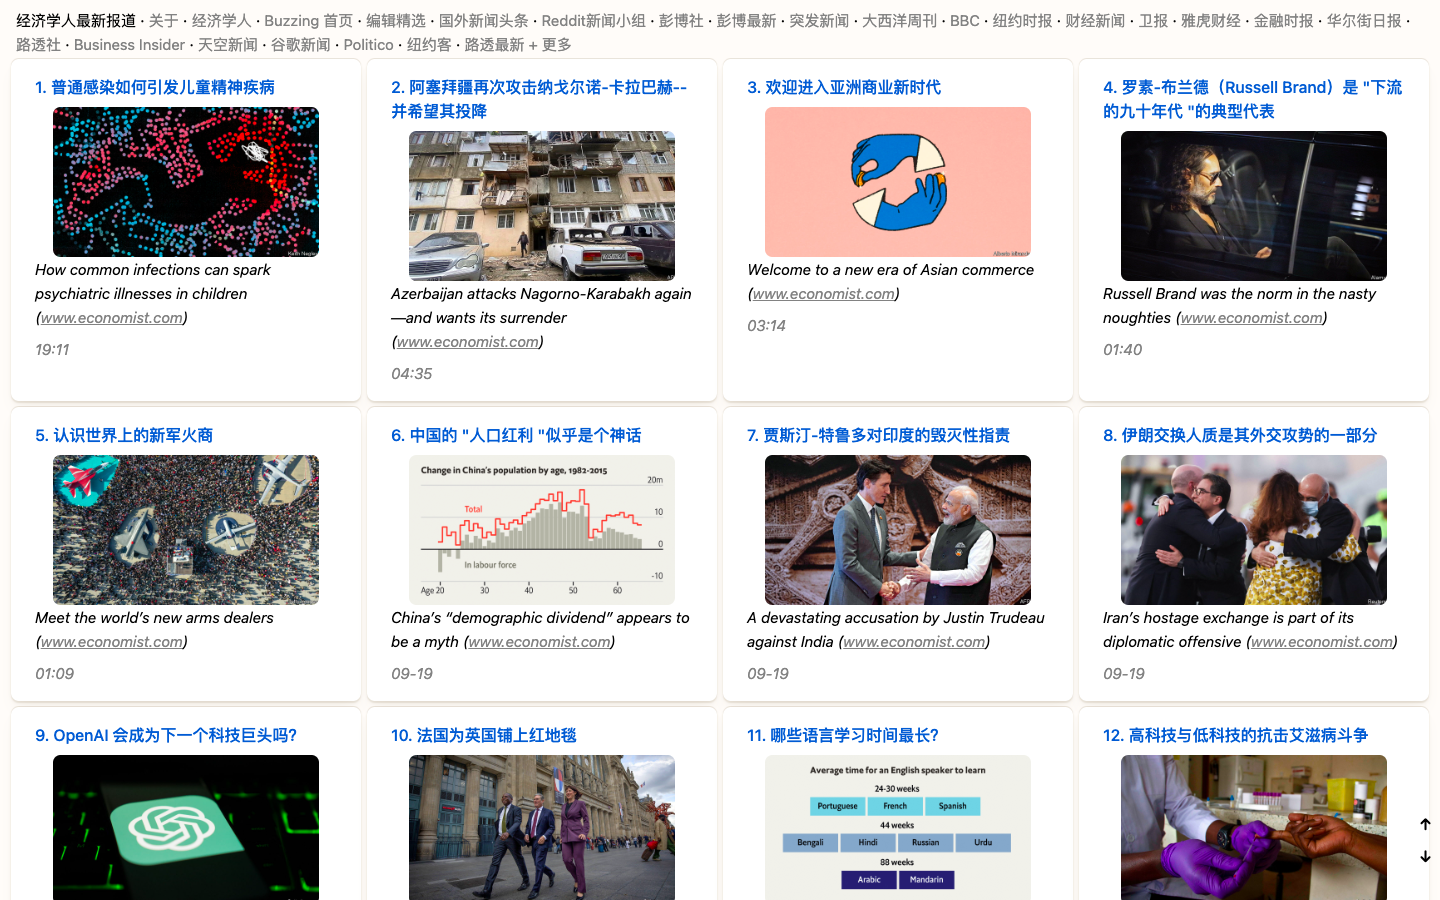1440x900 pixels.
Task: Open article 11 哪些语言学习时间最长
Action: 843,735
